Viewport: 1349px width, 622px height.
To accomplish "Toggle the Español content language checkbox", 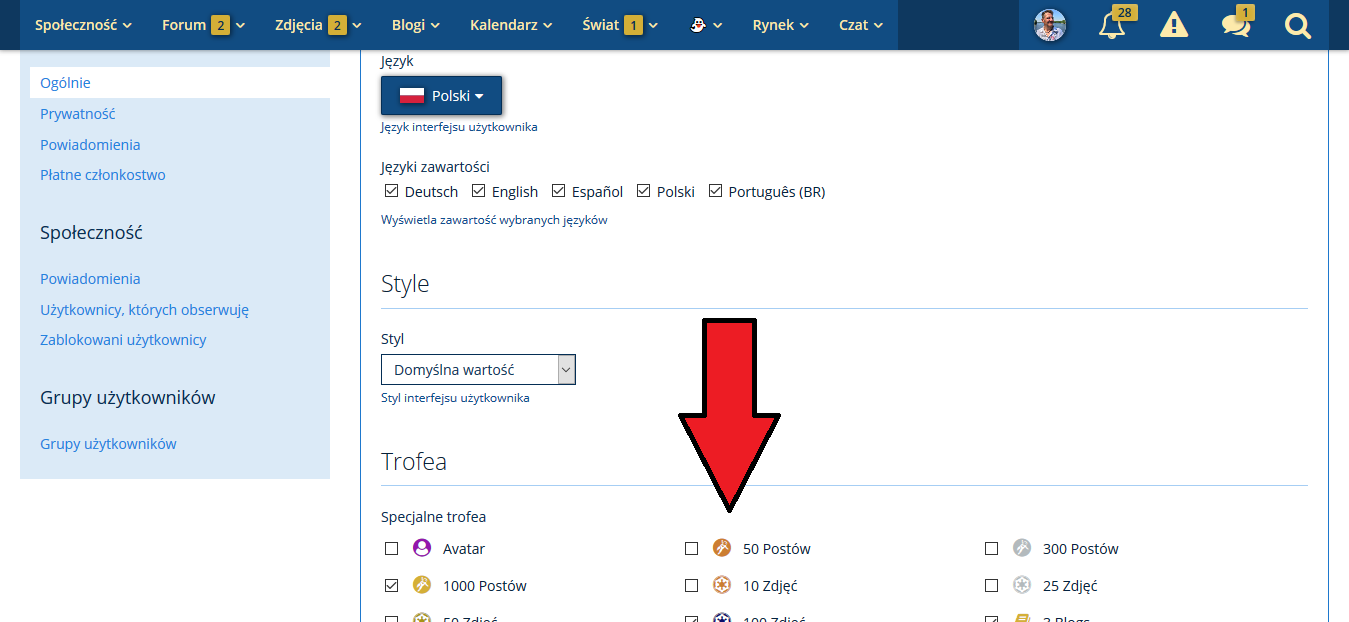I will tap(559, 191).
